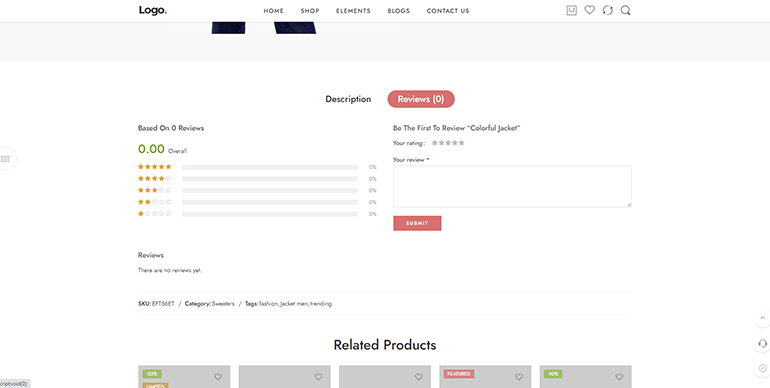Open the Home menu item
Image resolution: width=770 pixels, height=388 pixels.
coord(274,11)
